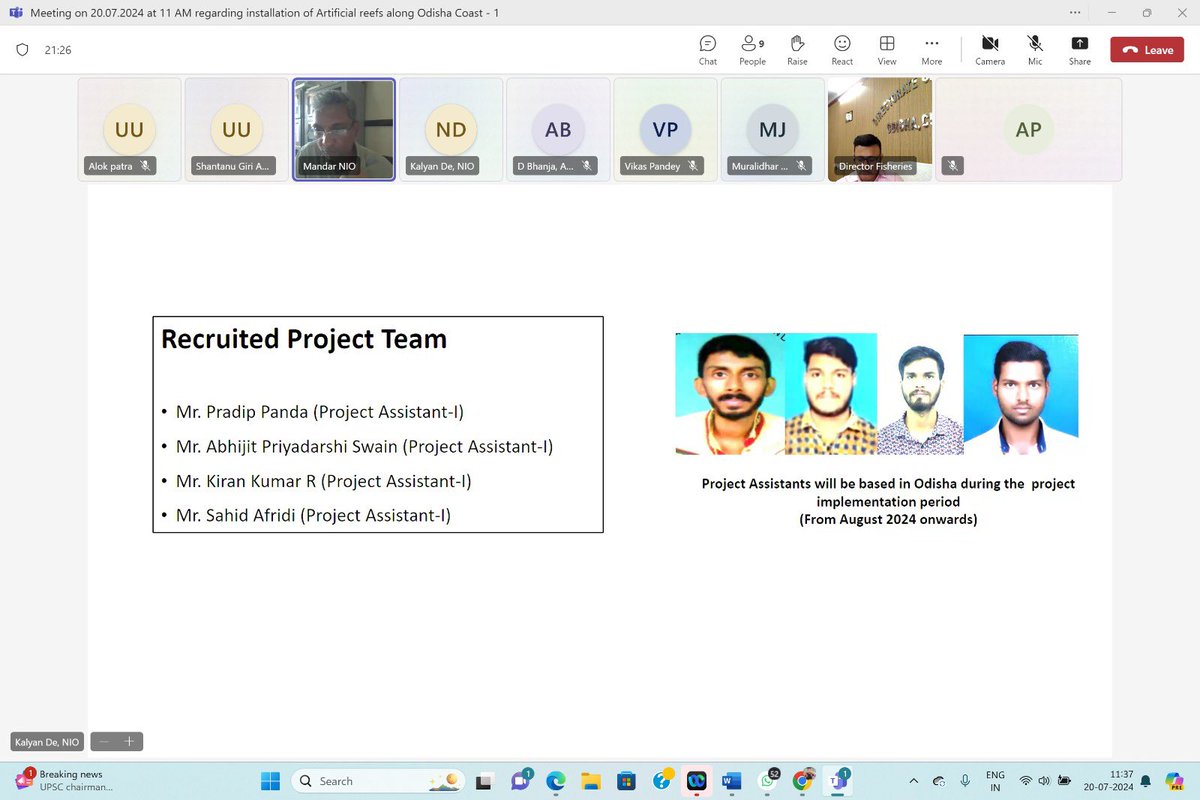Select Muralidhar participant tile
Viewport: 1200px width, 800px height.
coord(771,129)
